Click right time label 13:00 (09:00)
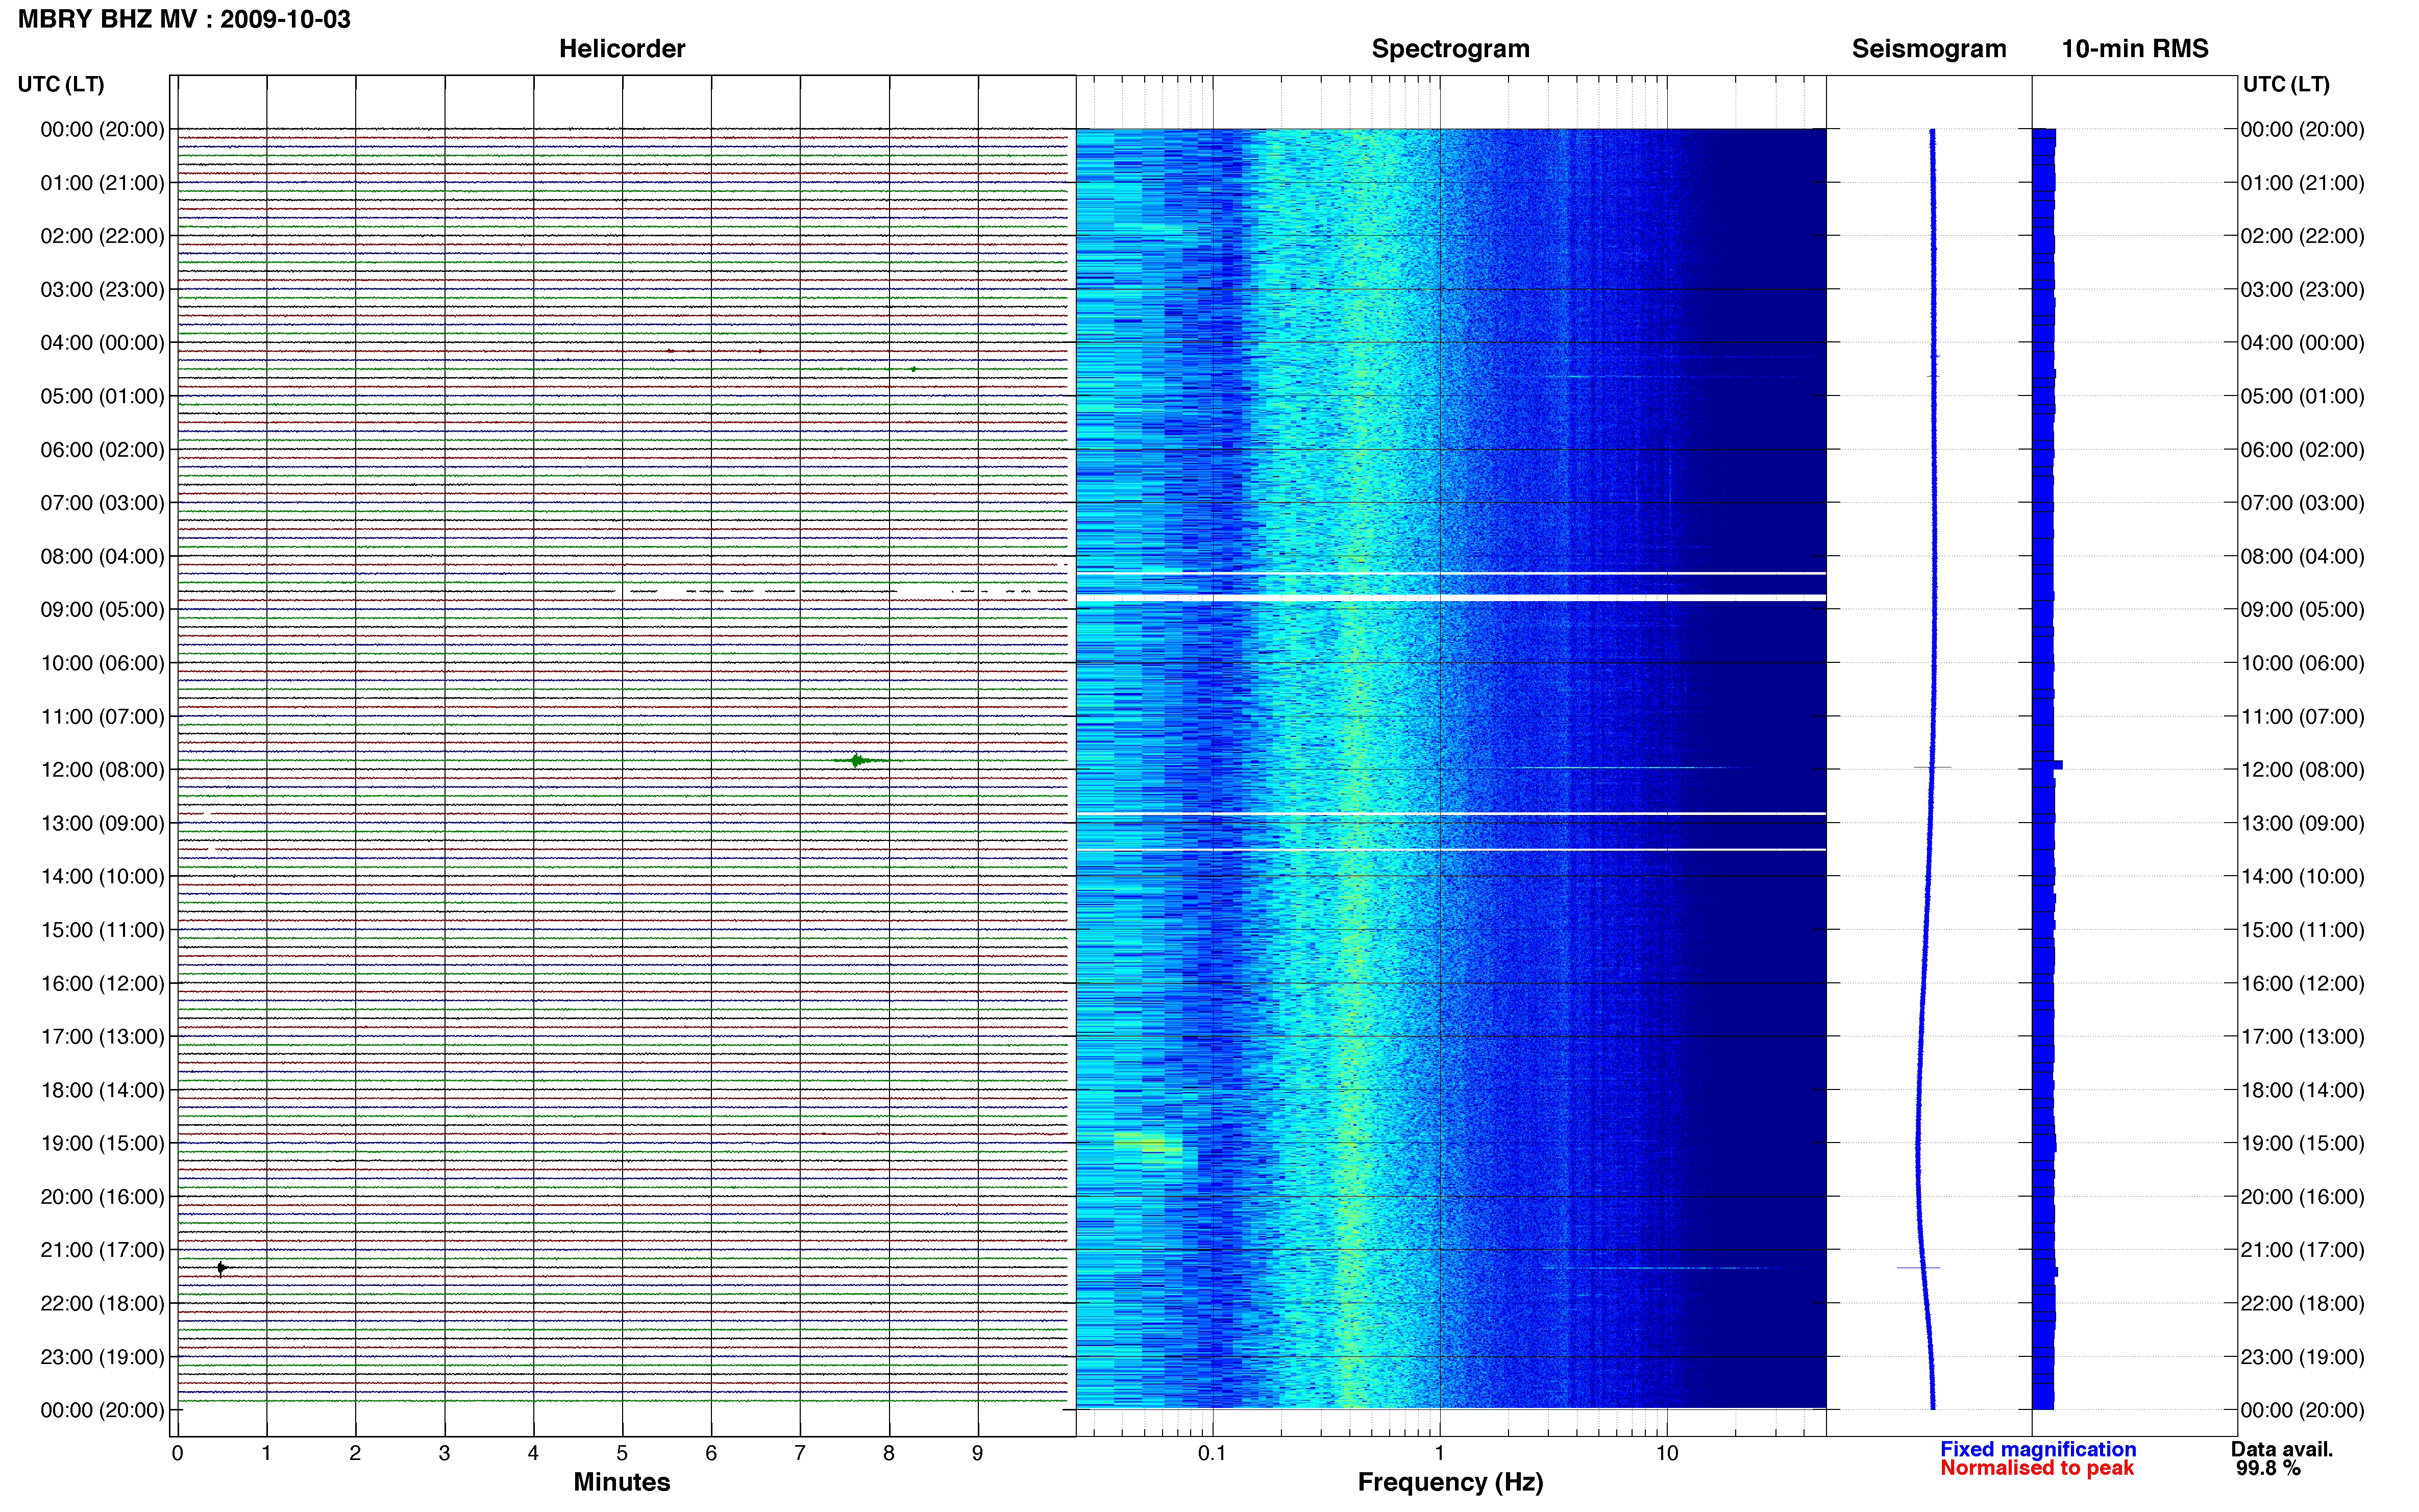2419x1512 pixels. tap(2302, 823)
